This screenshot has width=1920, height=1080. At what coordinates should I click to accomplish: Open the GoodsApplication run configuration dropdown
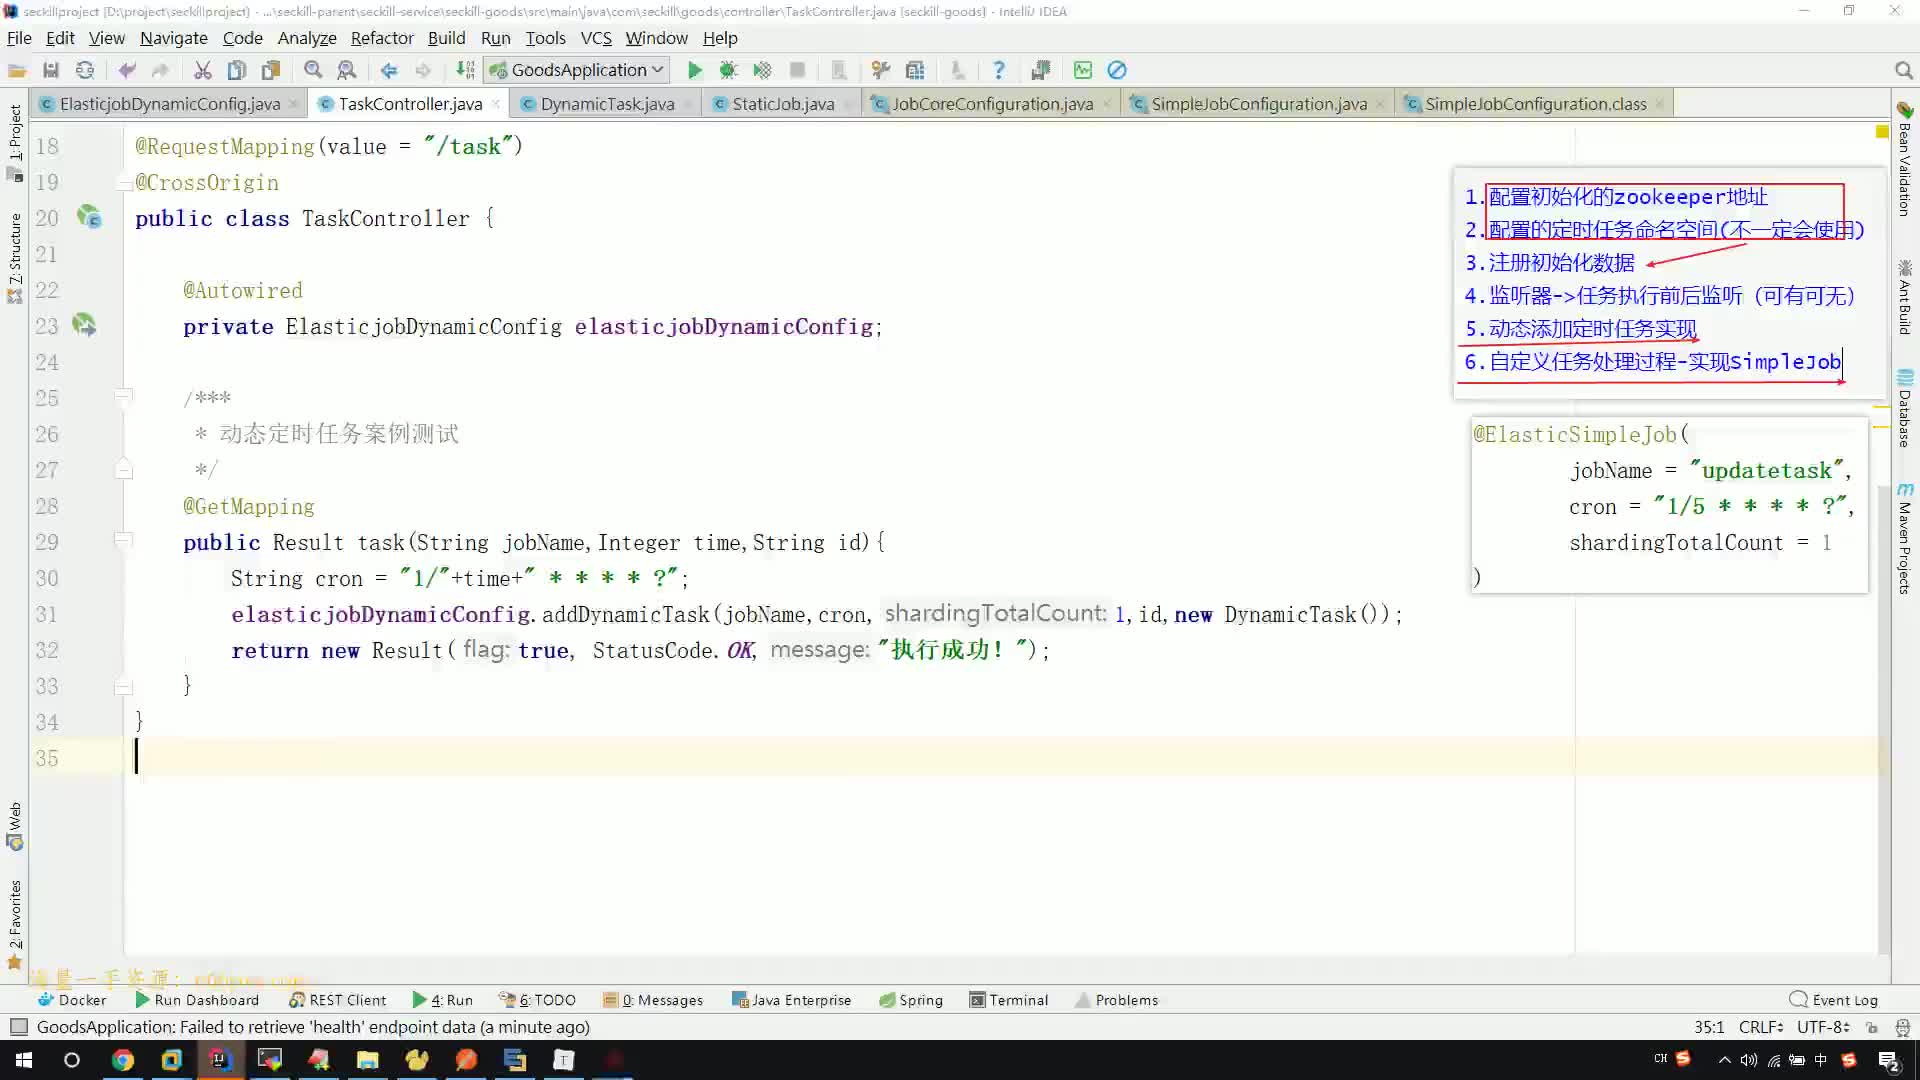[576, 70]
